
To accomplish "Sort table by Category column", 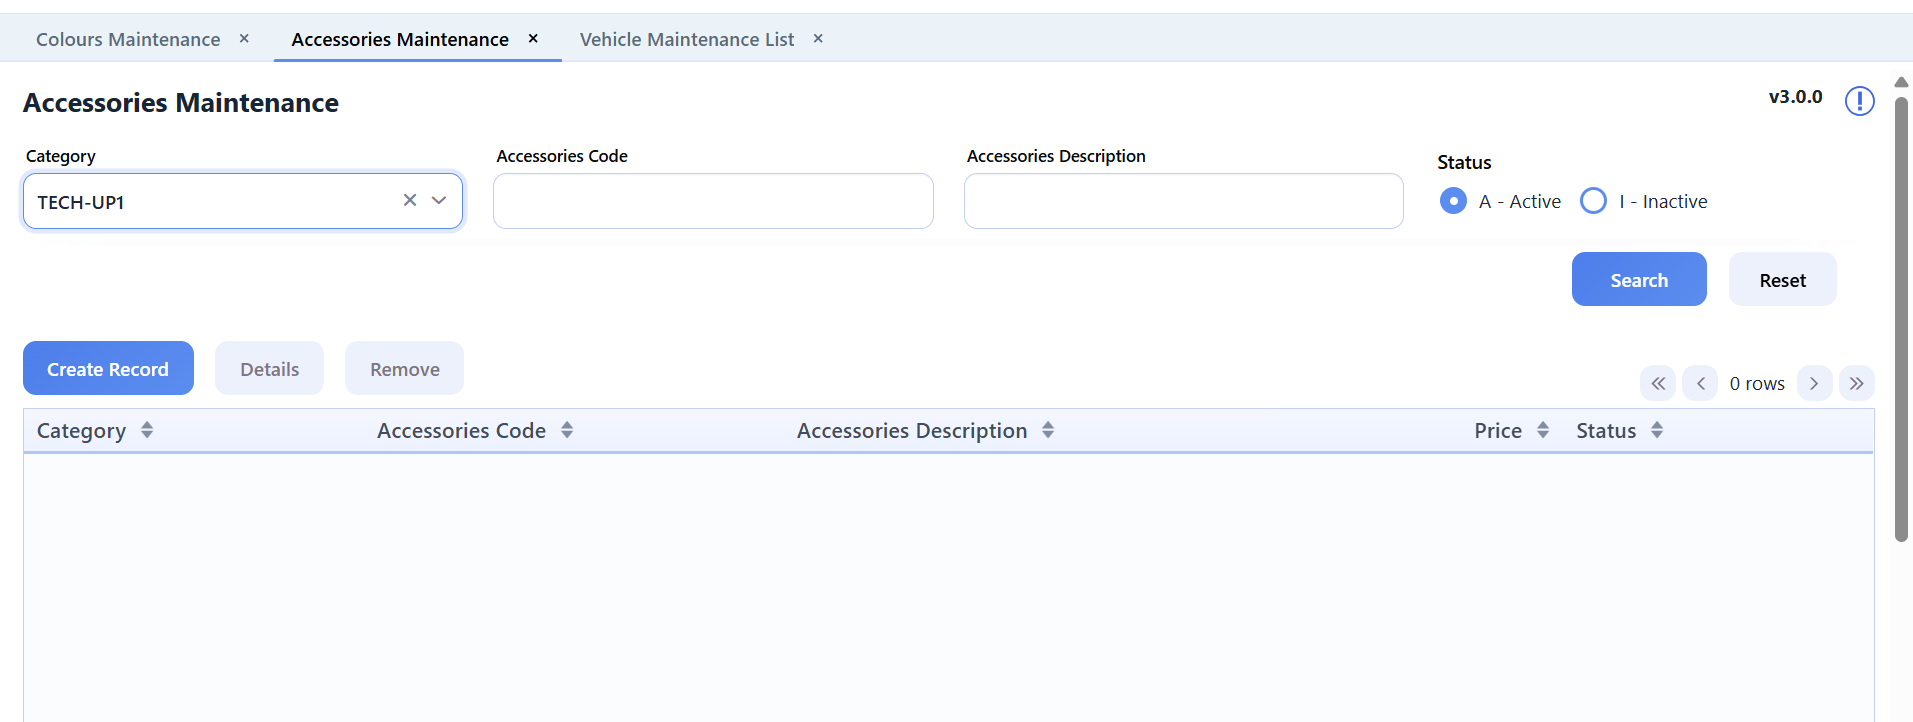I will (147, 430).
